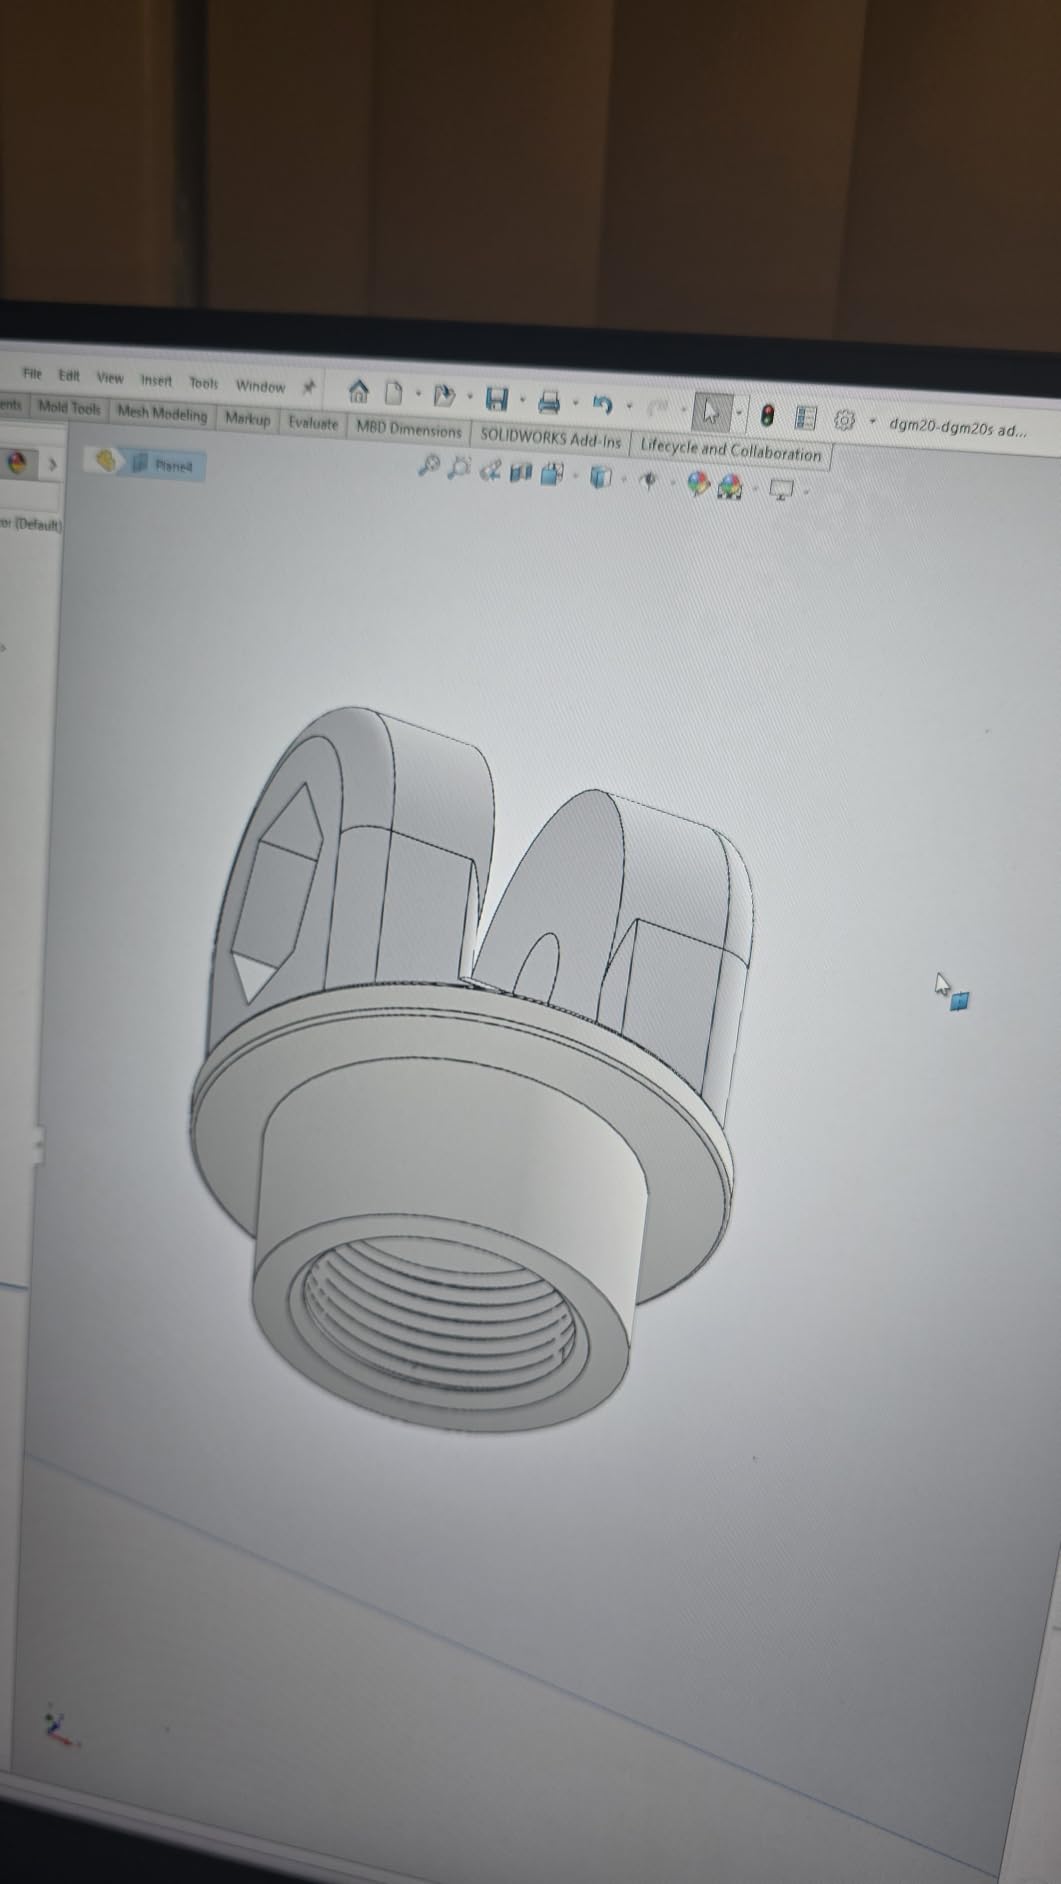This screenshot has height=1884, width=1061.
Task: Undo the last action with the Undo arrow
Action: point(602,404)
